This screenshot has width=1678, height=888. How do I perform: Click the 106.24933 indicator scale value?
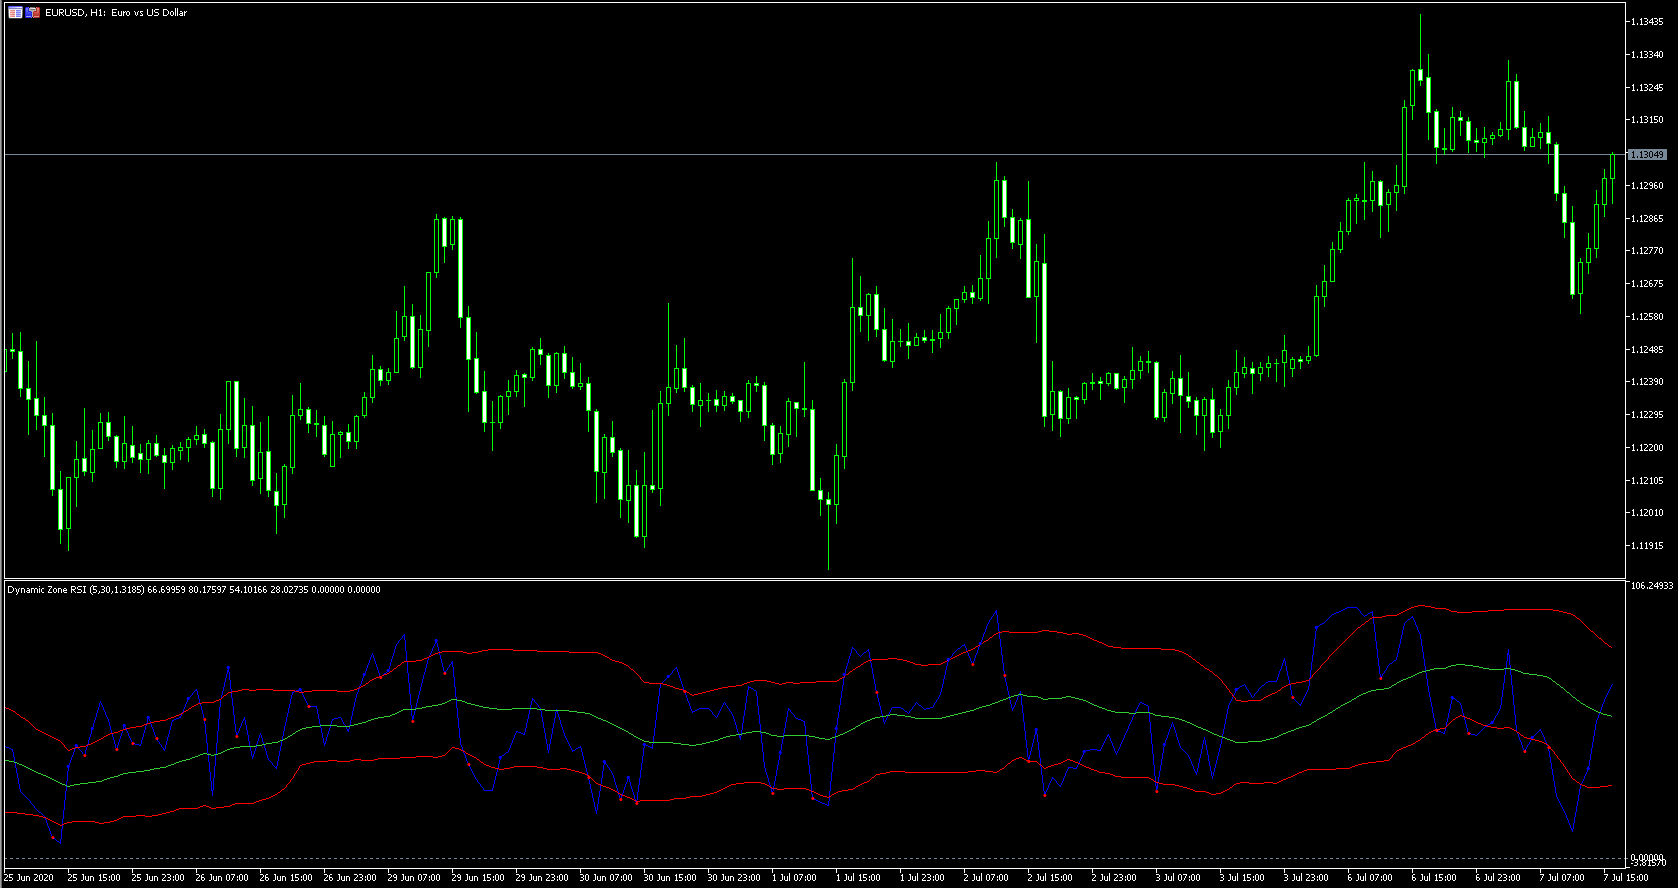pos(1651,586)
